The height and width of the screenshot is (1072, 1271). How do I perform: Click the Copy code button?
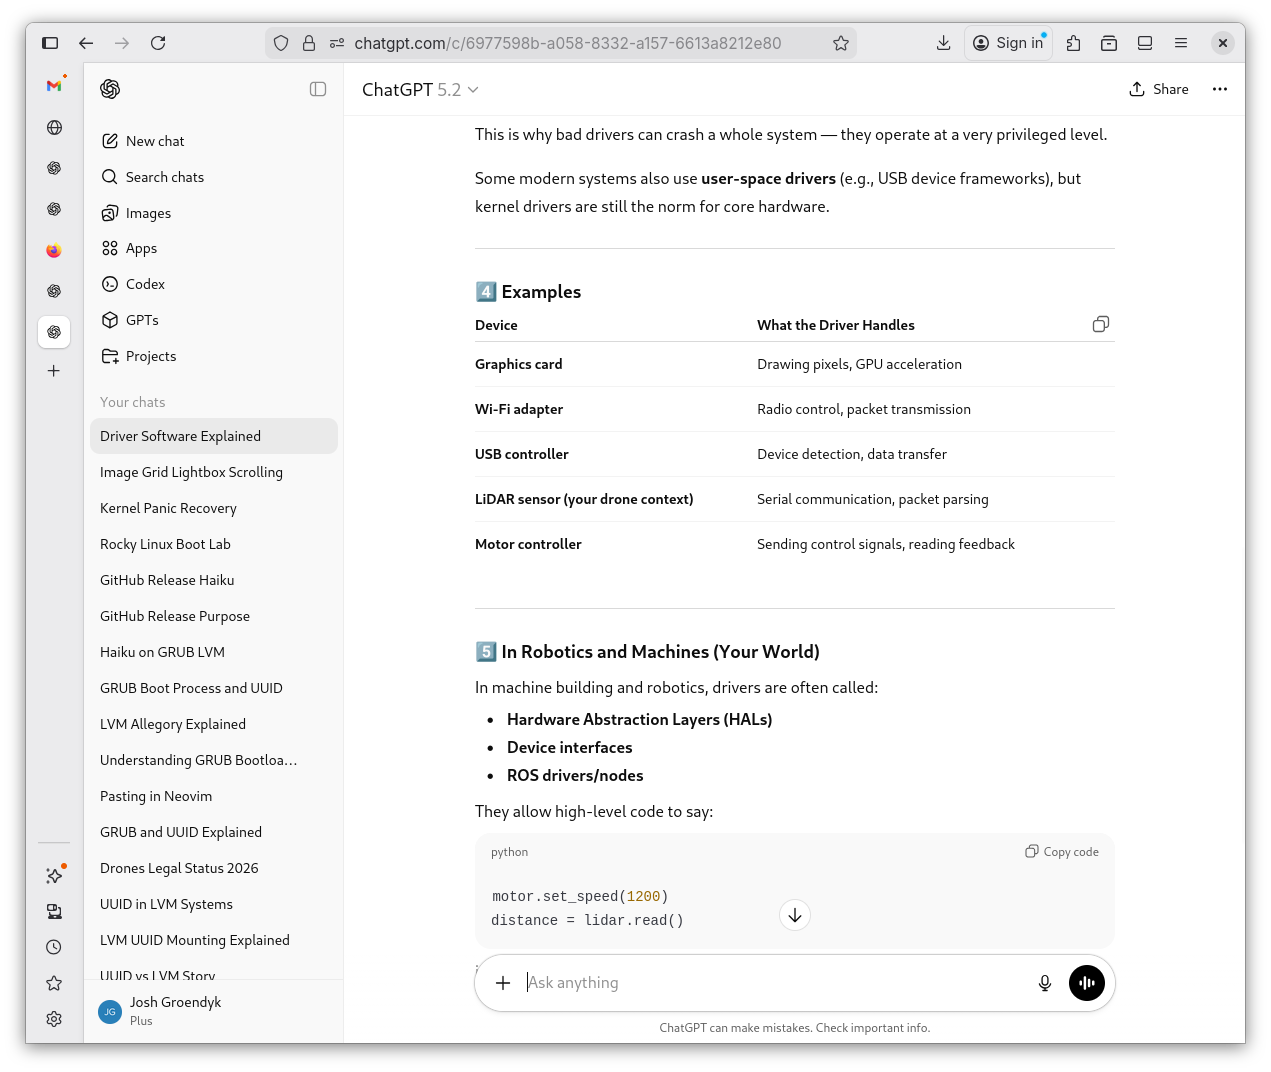click(x=1061, y=852)
